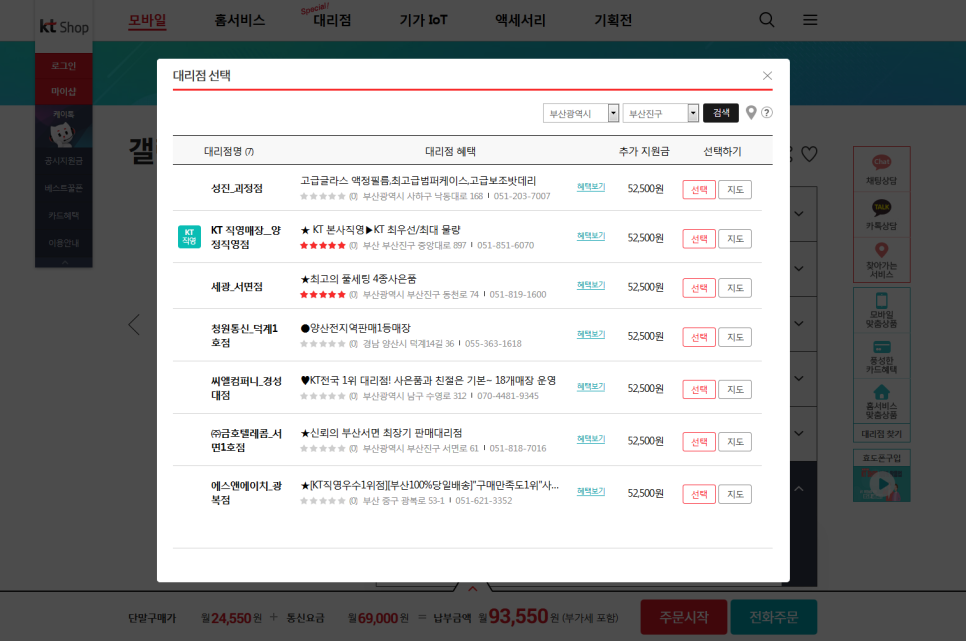Open 대리점 찾기 in right panel
The height and width of the screenshot is (641, 966).
click(882, 434)
